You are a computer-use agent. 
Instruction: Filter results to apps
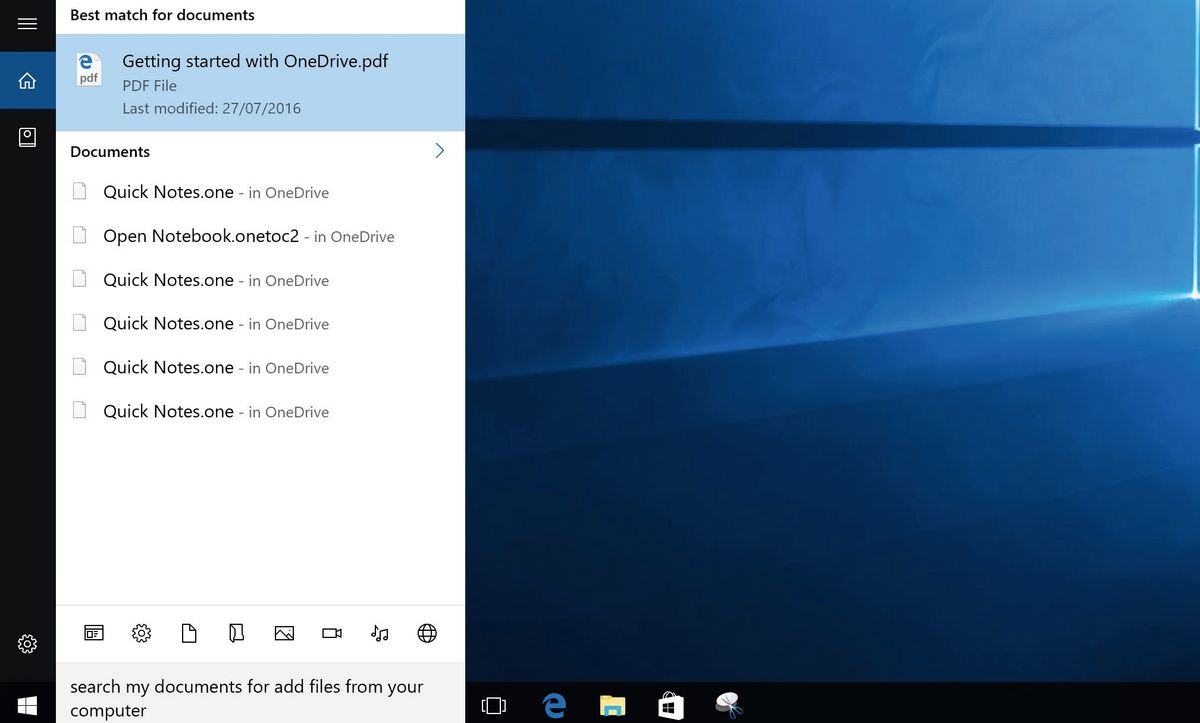pos(93,633)
